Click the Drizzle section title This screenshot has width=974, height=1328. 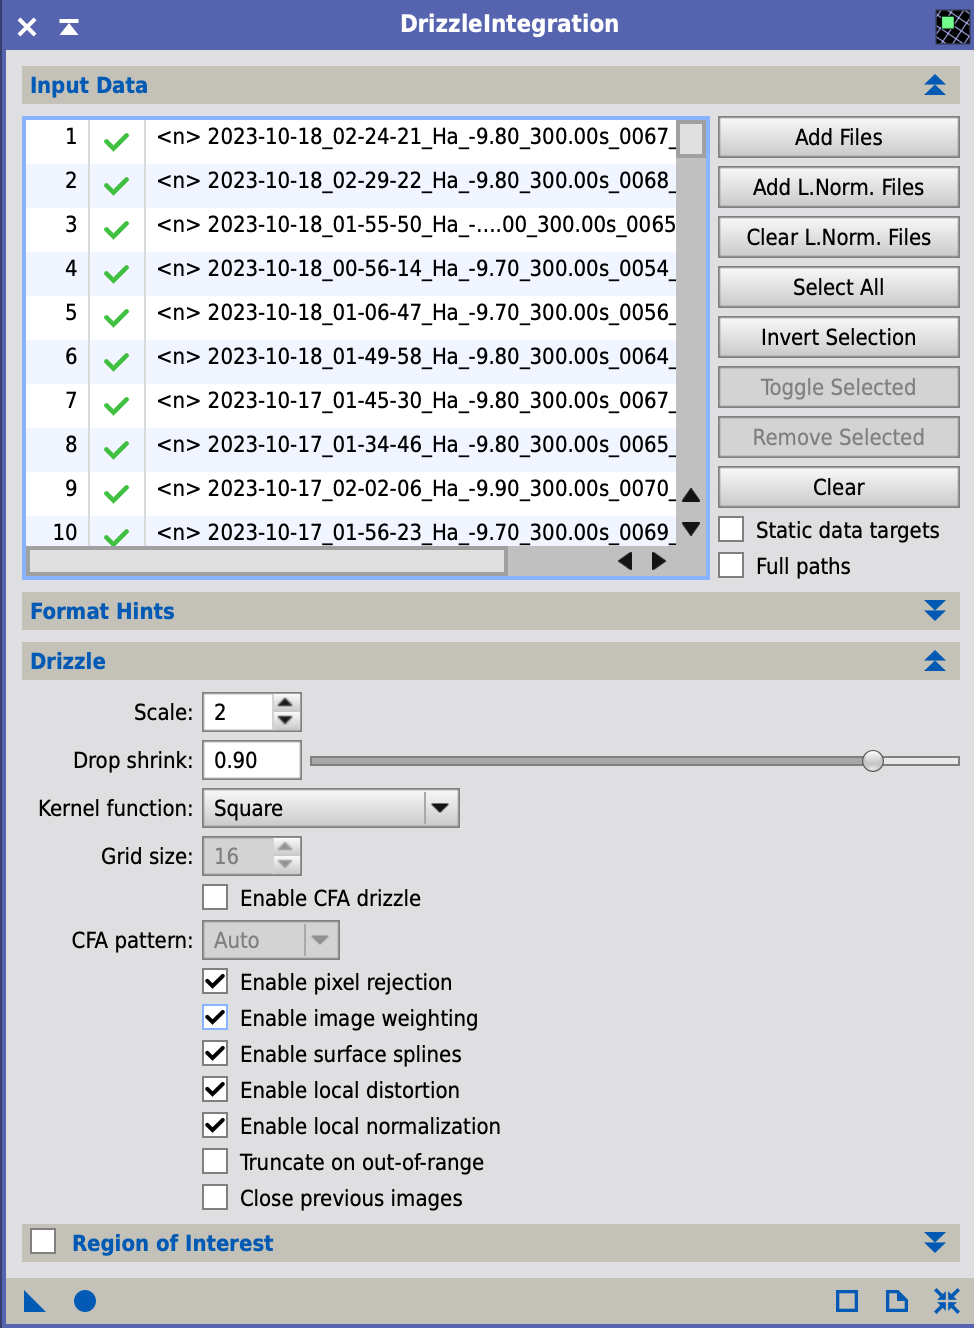pos(68,661)
